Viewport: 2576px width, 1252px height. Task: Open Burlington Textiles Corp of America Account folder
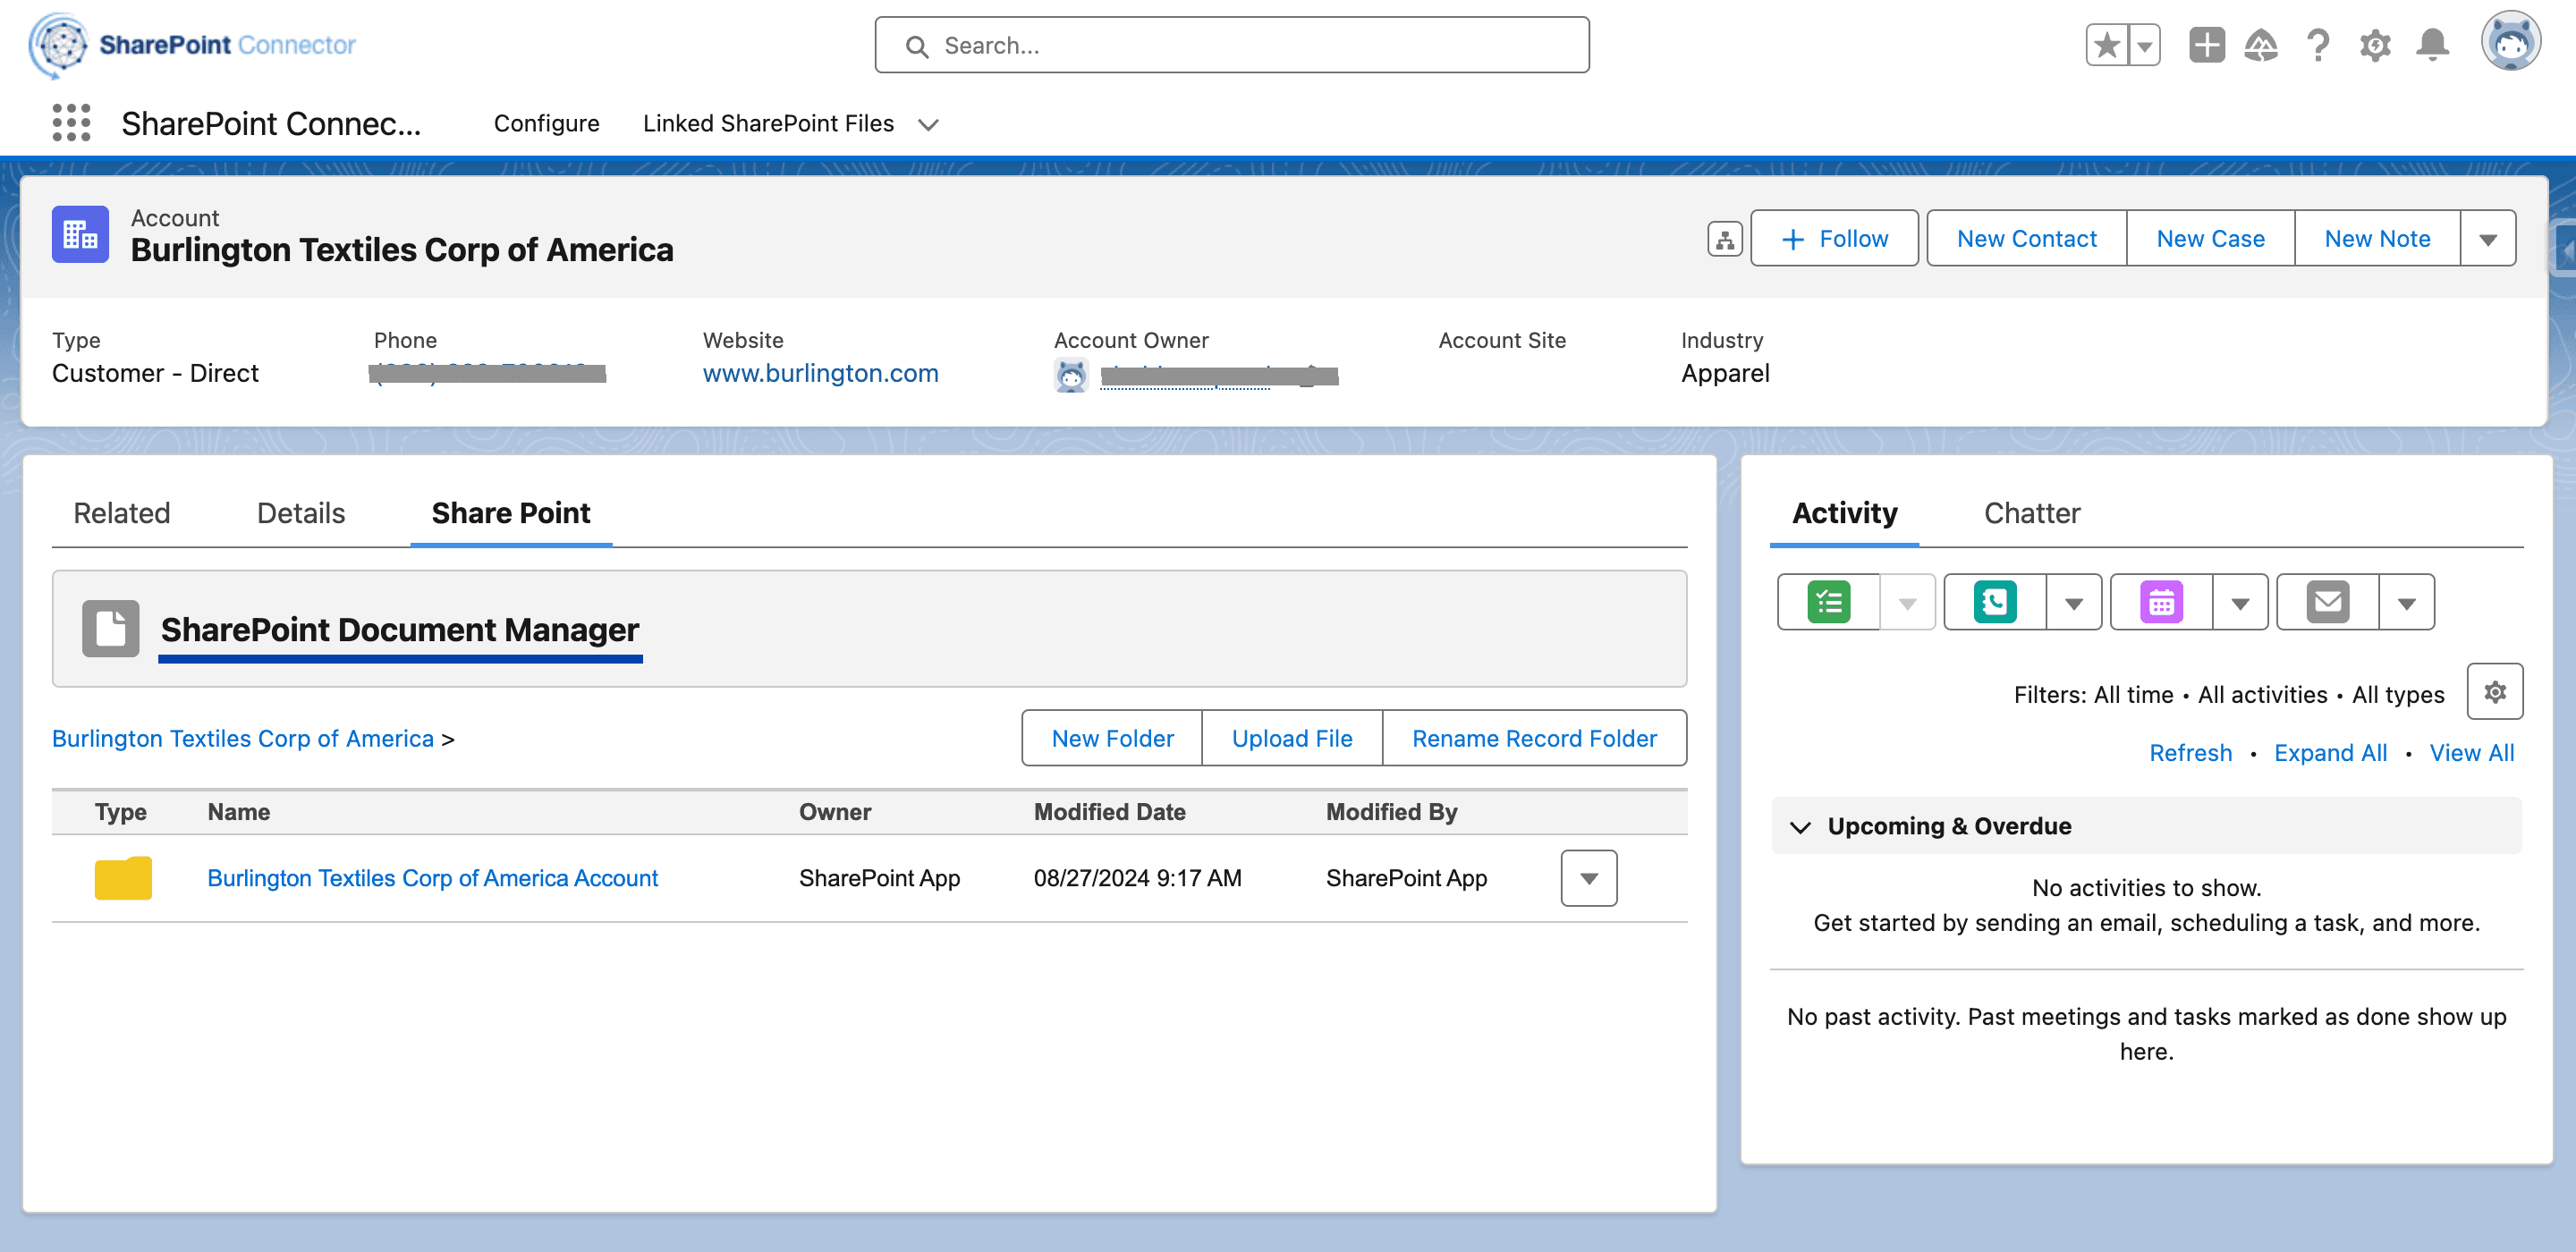coord(432,878)
